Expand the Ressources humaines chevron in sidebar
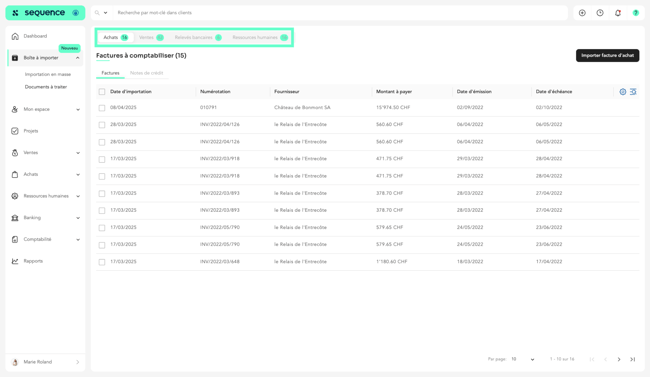Viewport: 650px width, 377px height. pos(78,196)
